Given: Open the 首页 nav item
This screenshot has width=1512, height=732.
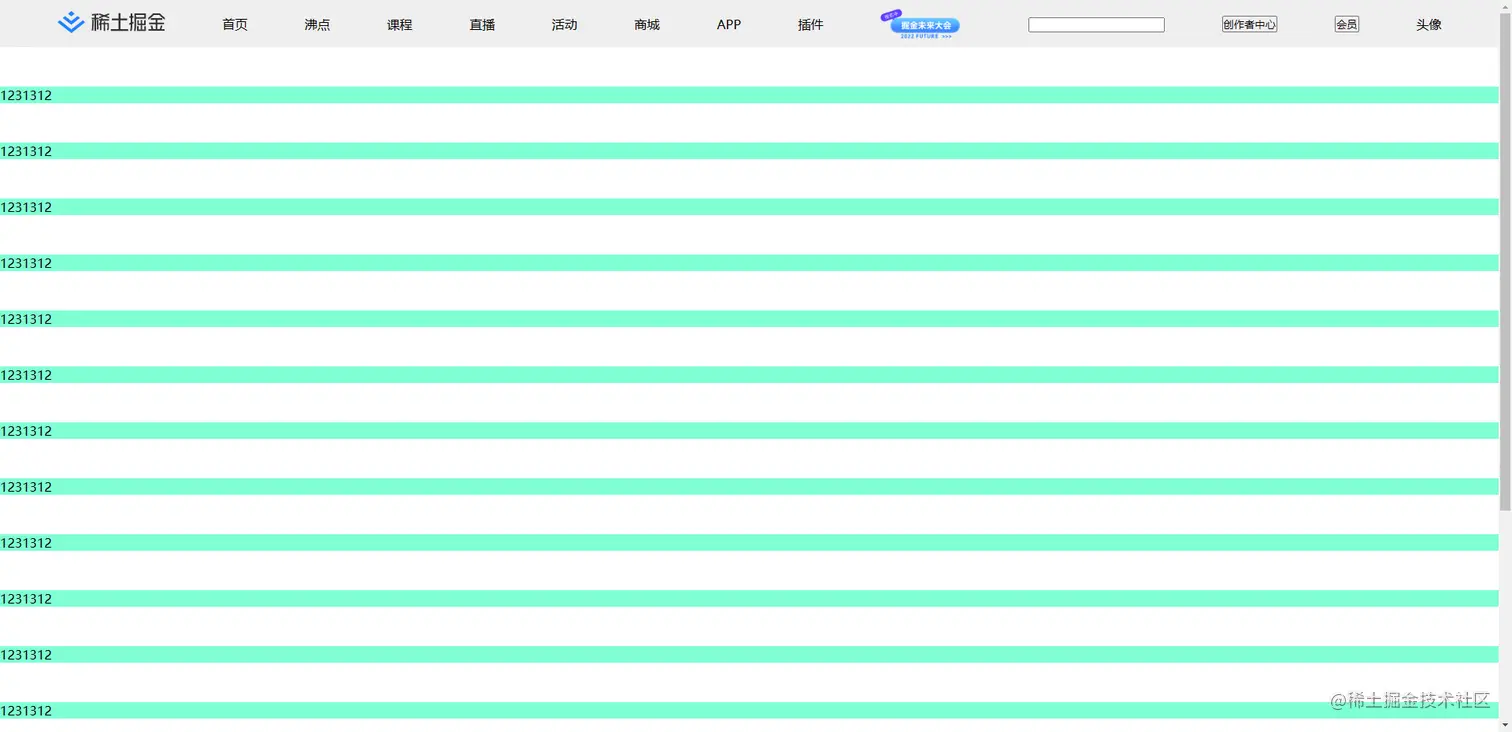Looking at the screenshot, I should [x=235, y=25].
